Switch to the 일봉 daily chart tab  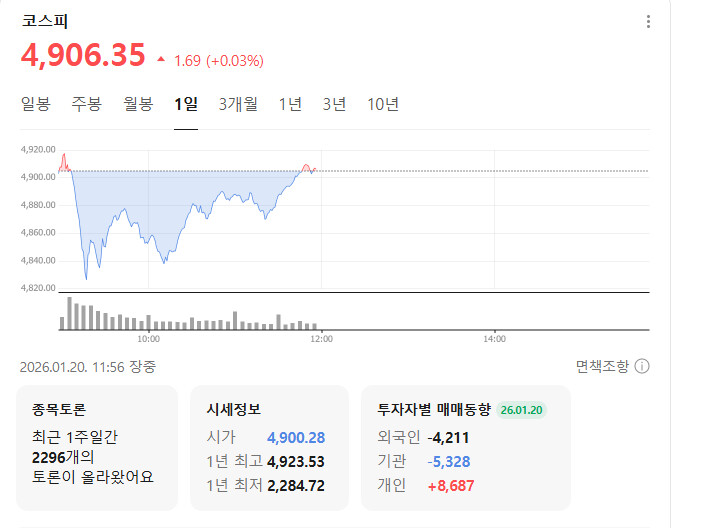(35, 104)
